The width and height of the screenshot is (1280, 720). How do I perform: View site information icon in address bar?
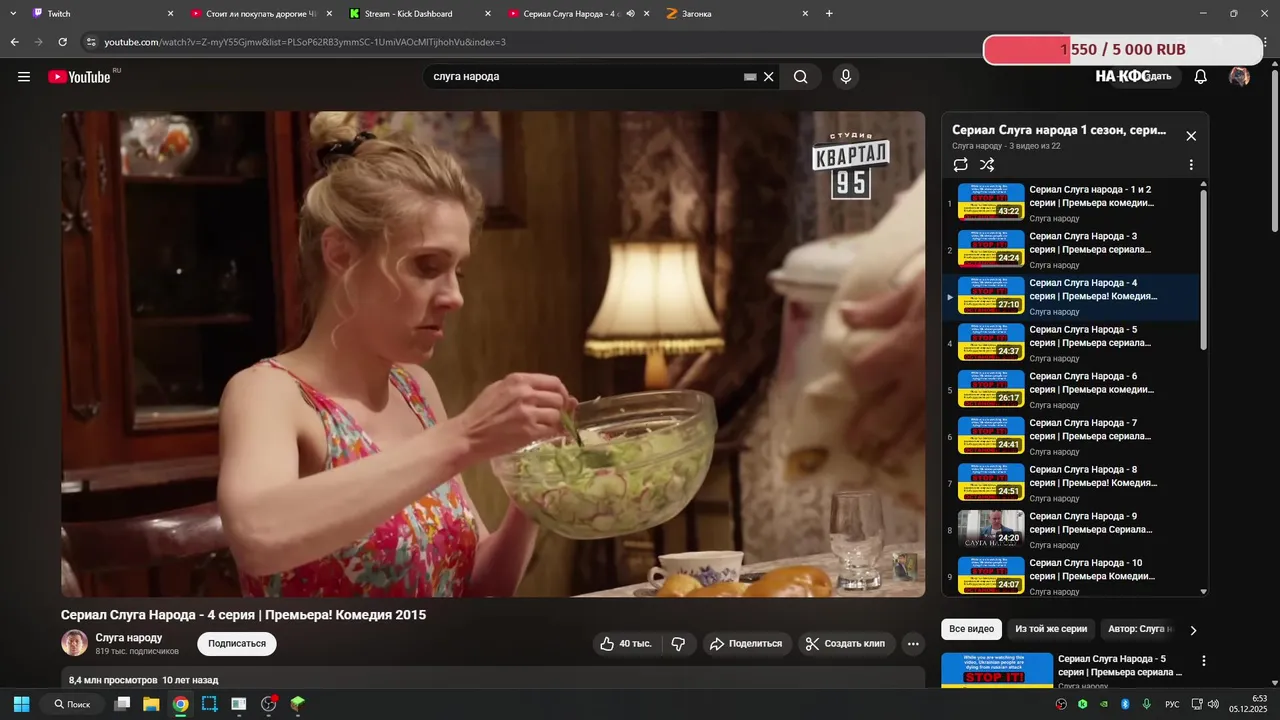pos(91,42)
